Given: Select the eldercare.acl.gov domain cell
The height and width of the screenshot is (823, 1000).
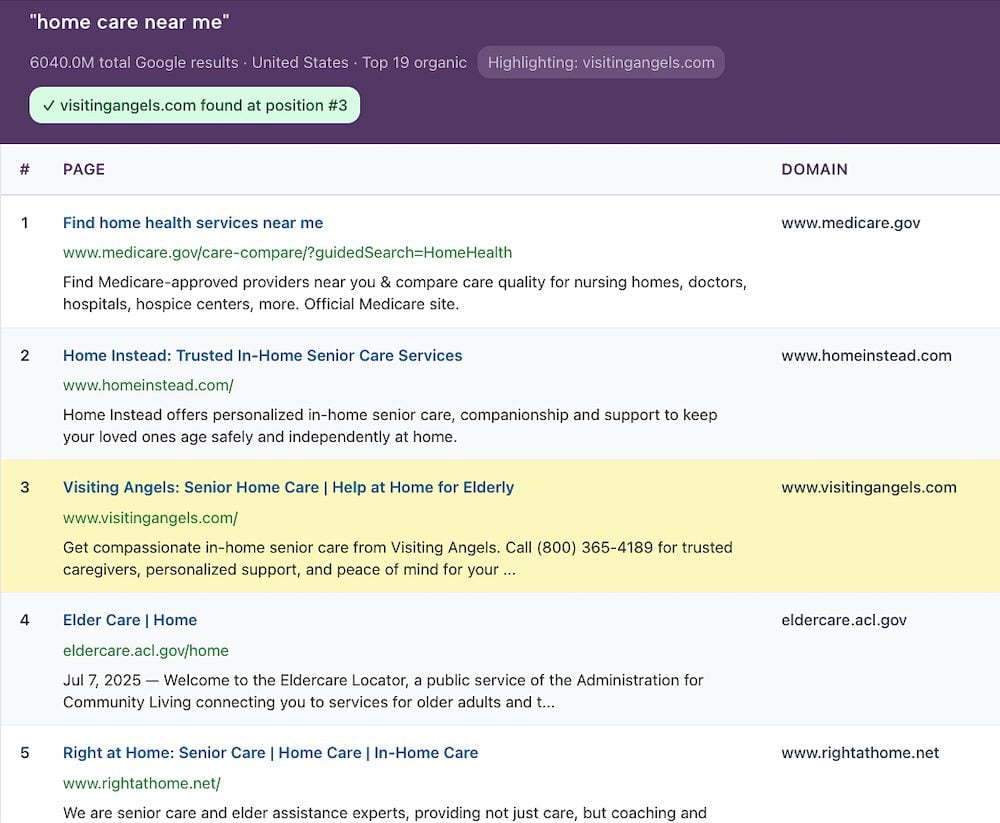Looking at the screenshot, I should (844, 620).
